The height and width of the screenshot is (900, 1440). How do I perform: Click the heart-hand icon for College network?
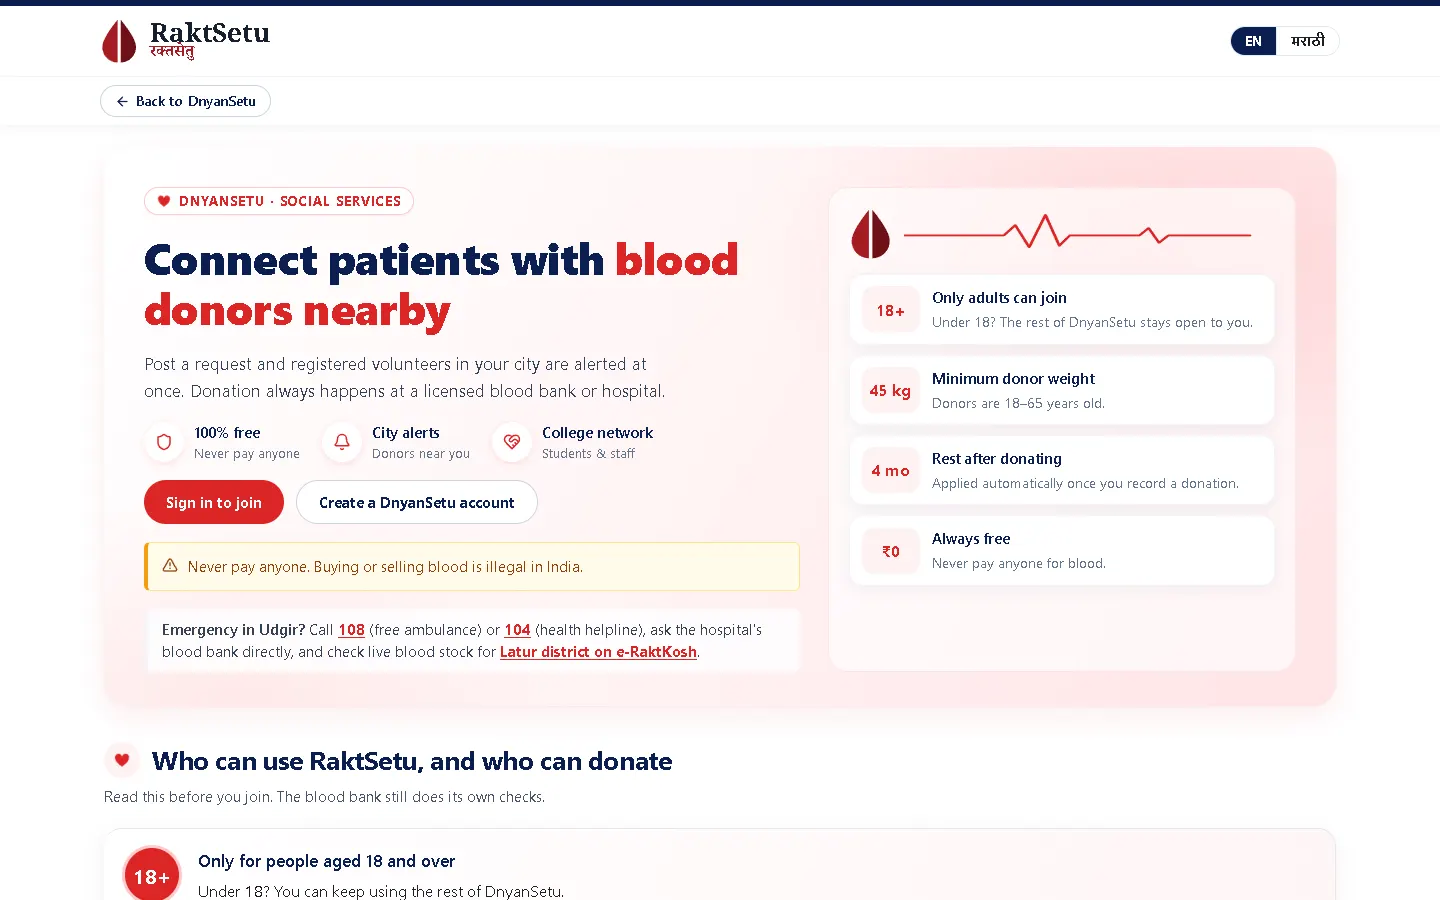click(x=512, y=442)
